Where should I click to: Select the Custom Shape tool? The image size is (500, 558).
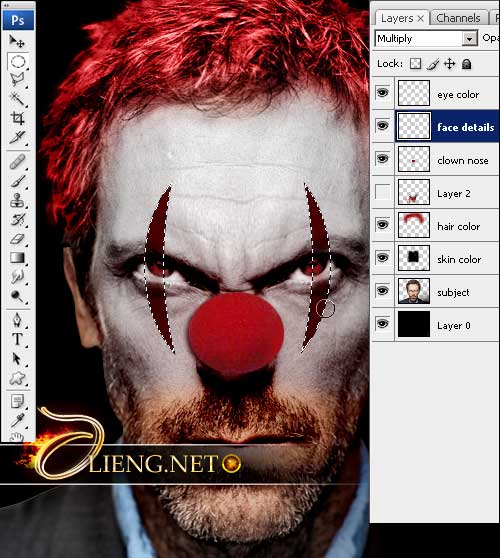pyautogui.click(x=17, y=378)
